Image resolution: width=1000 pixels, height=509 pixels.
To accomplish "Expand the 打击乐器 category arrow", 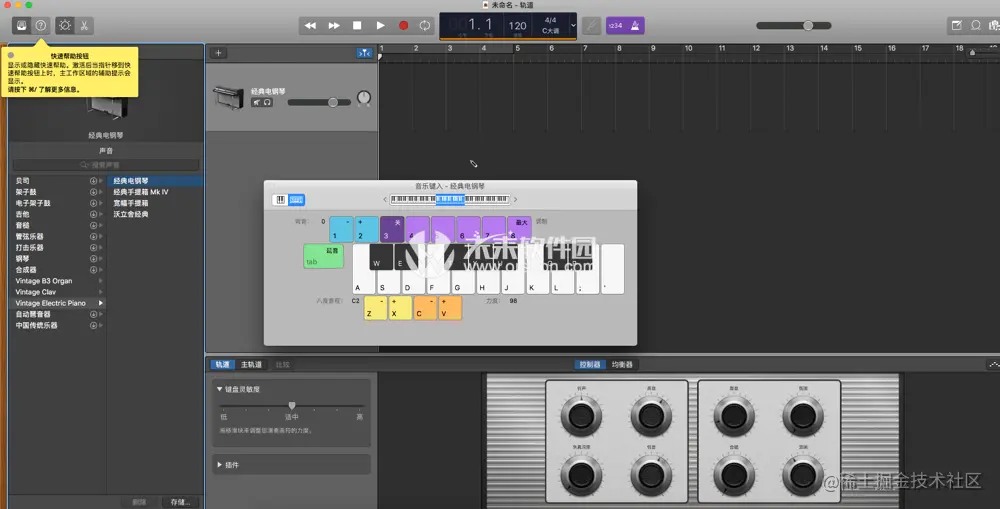I will click(101, 247).
